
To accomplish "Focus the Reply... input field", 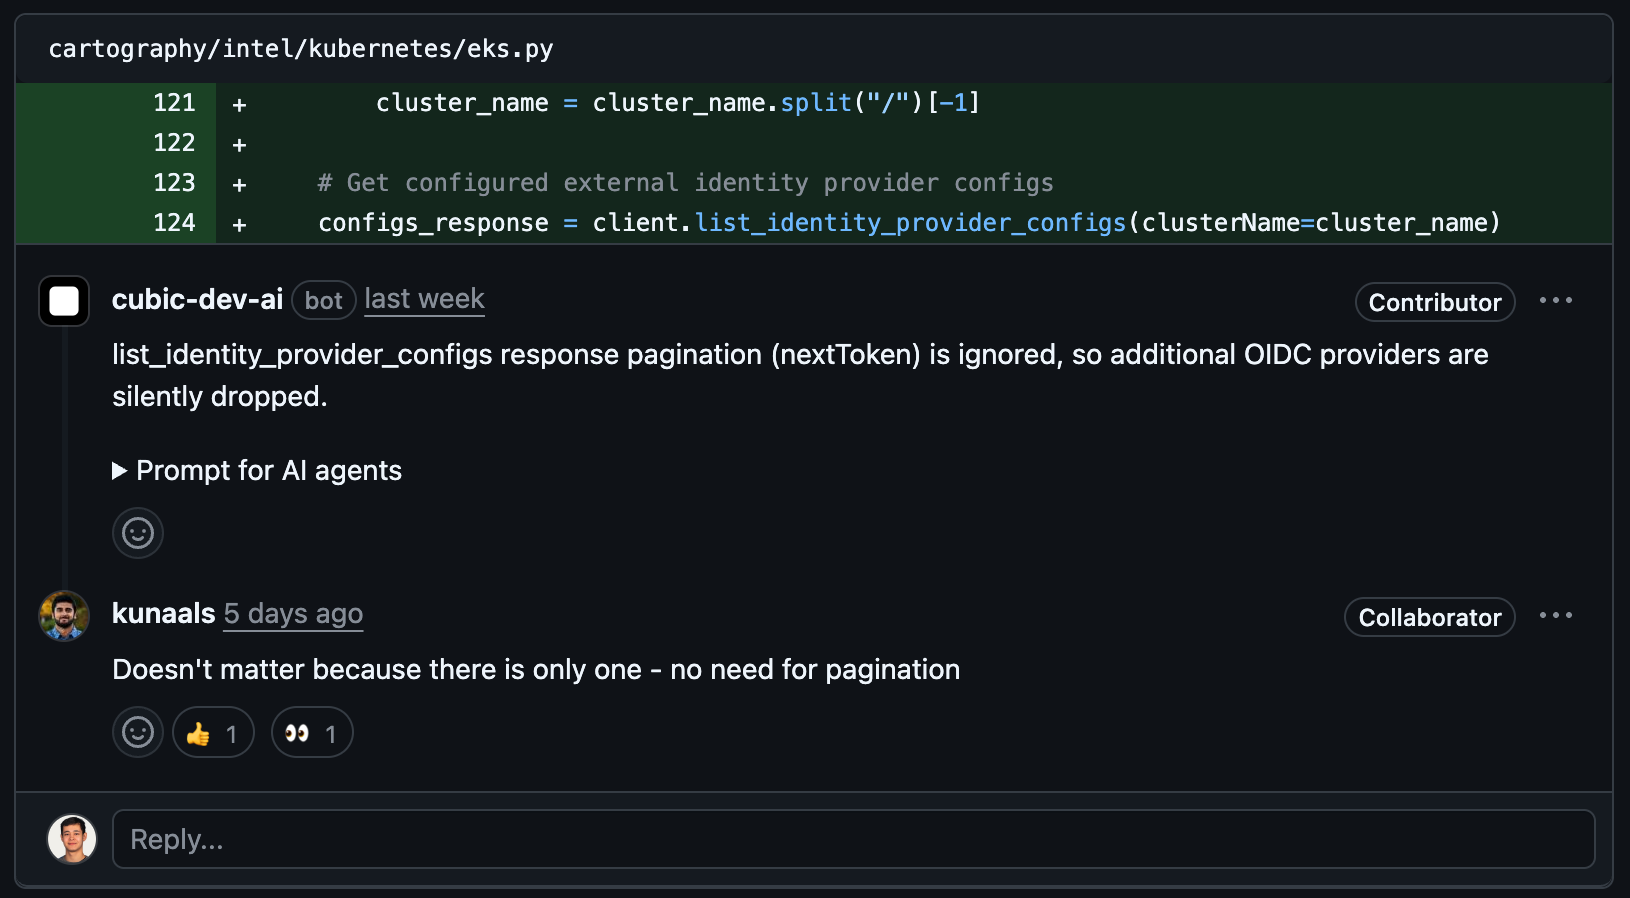I will (853, 839).
